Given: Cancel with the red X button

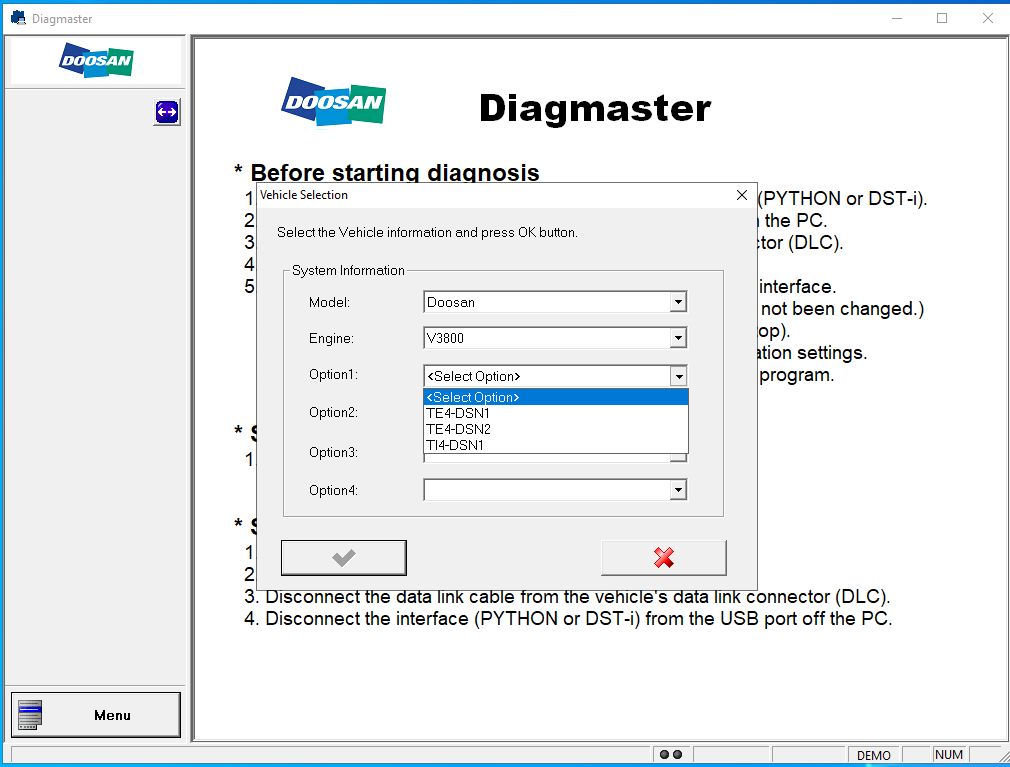Looking at the screenshot, I should coord(663,558).
